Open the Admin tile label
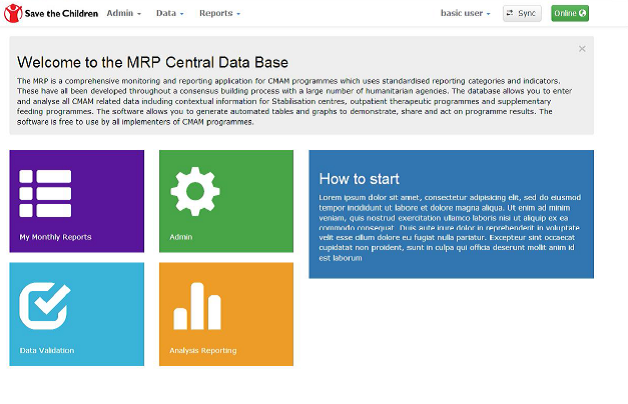 coord(181,237)
